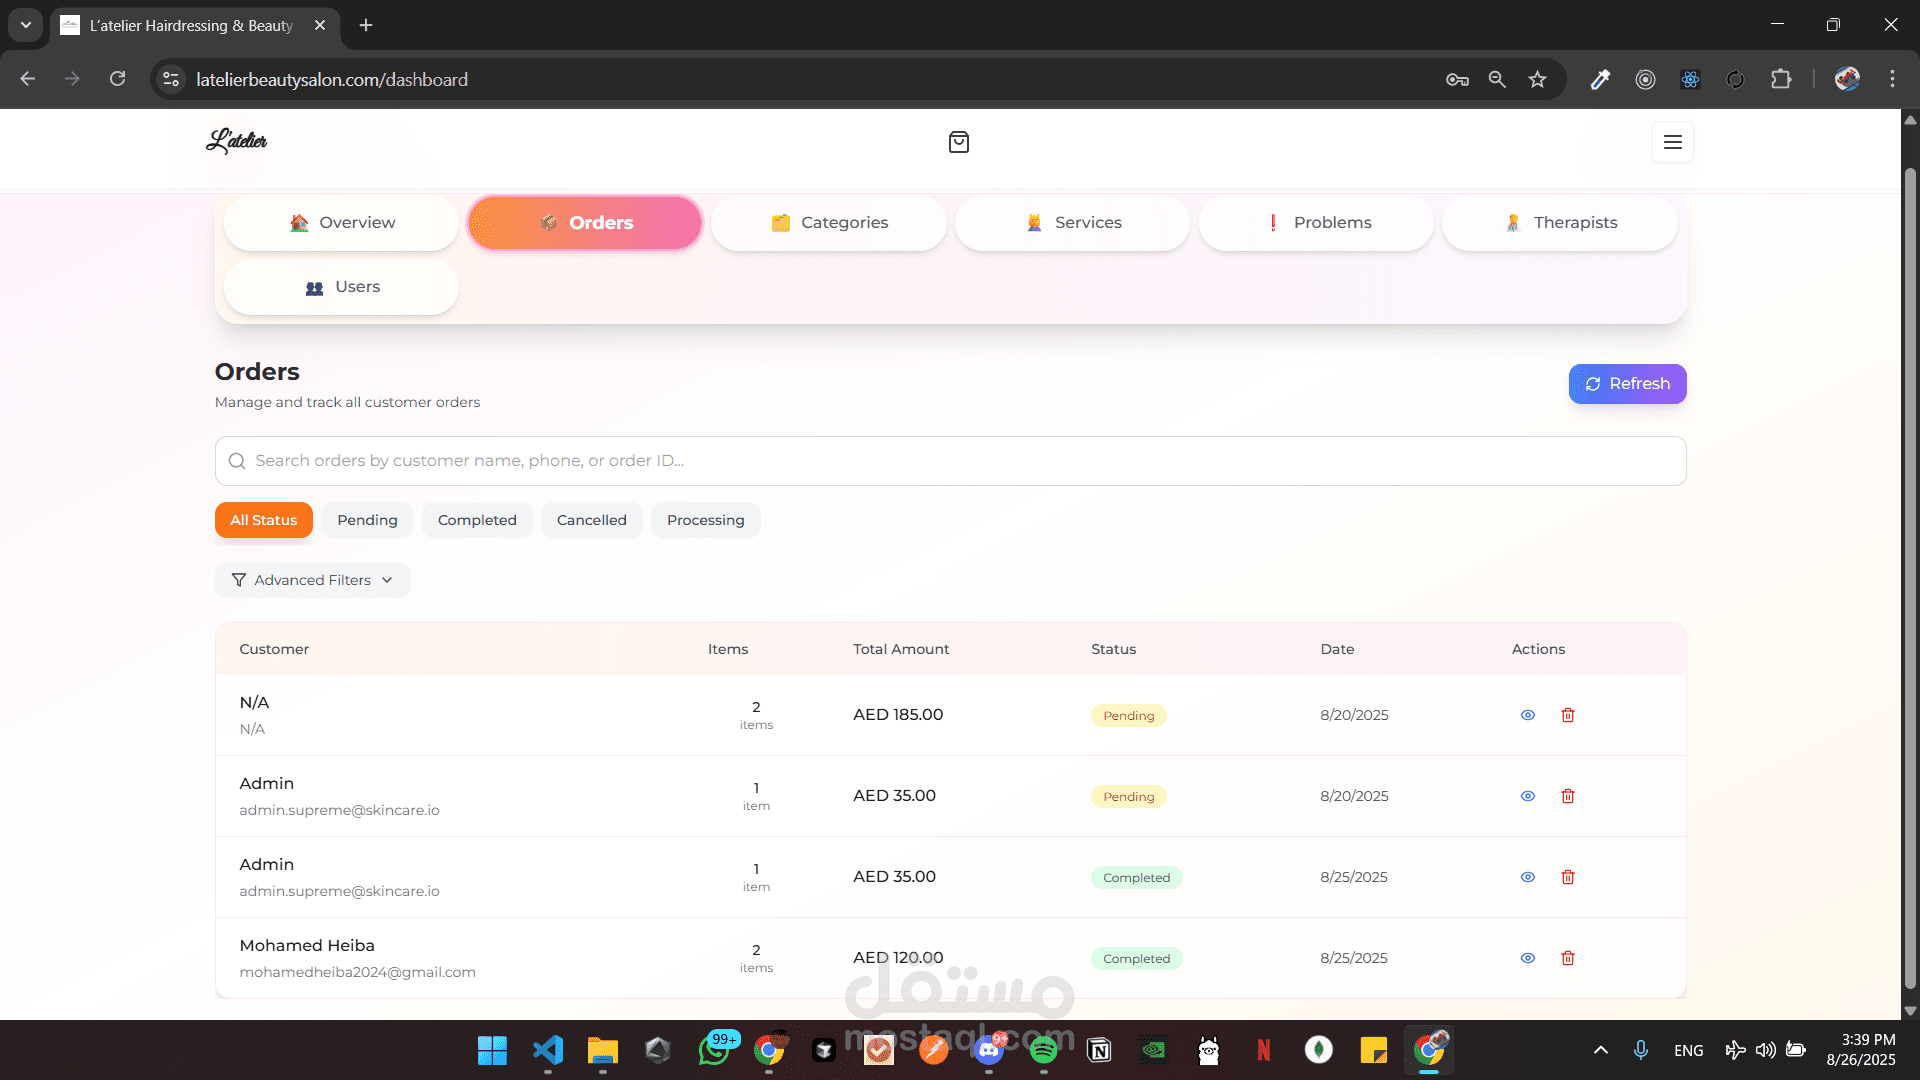Screen dimensions: 1920x1080
Task: Click the order search input field
Action: [950, 461]
